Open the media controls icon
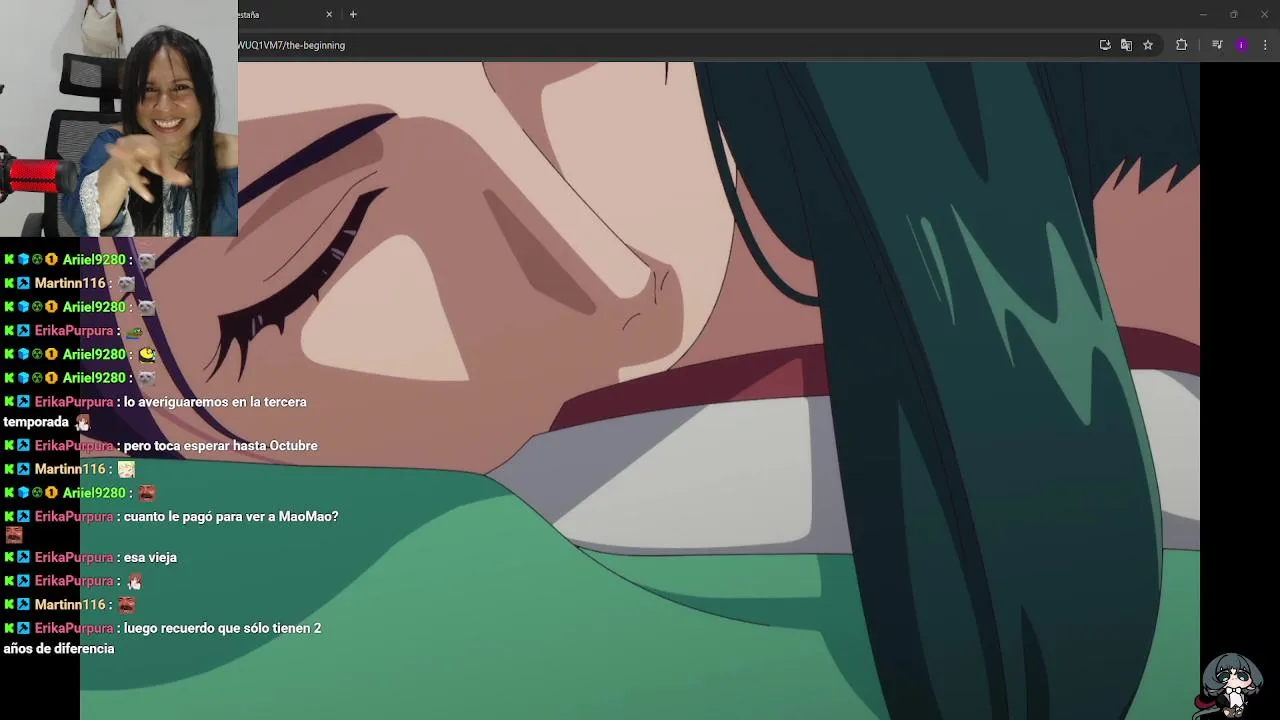 pyautogui.click(x=1217, y=45)
